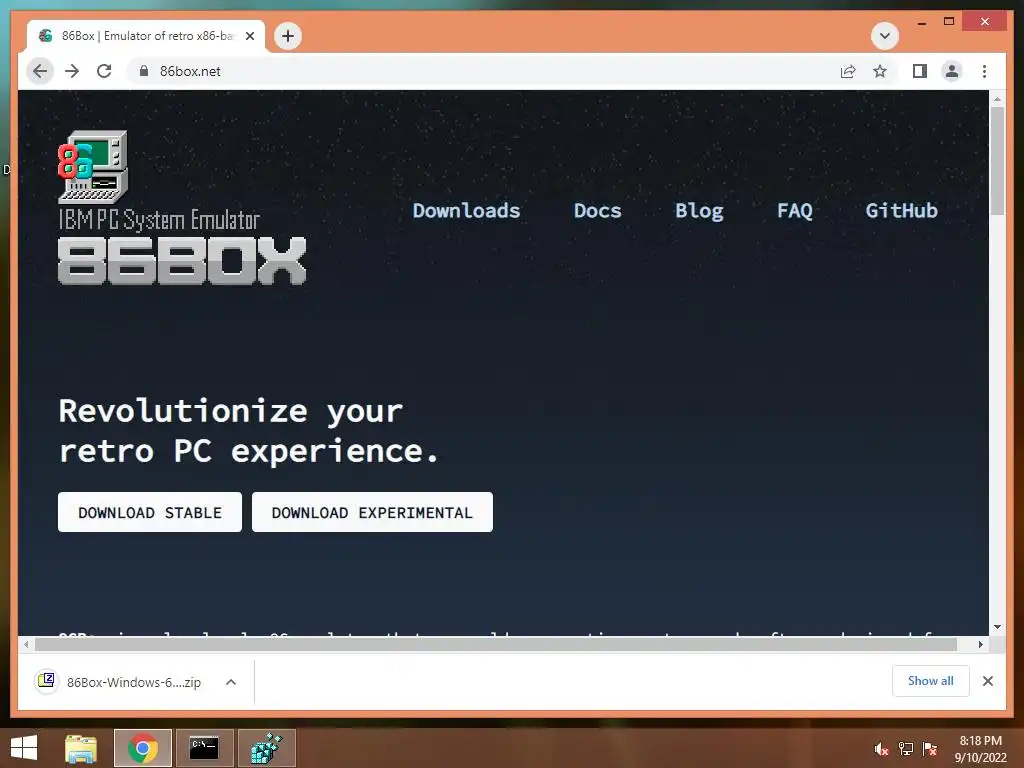Click the muted speaker tray icon
Viewport: 1024px width, 768px height.
881,750
